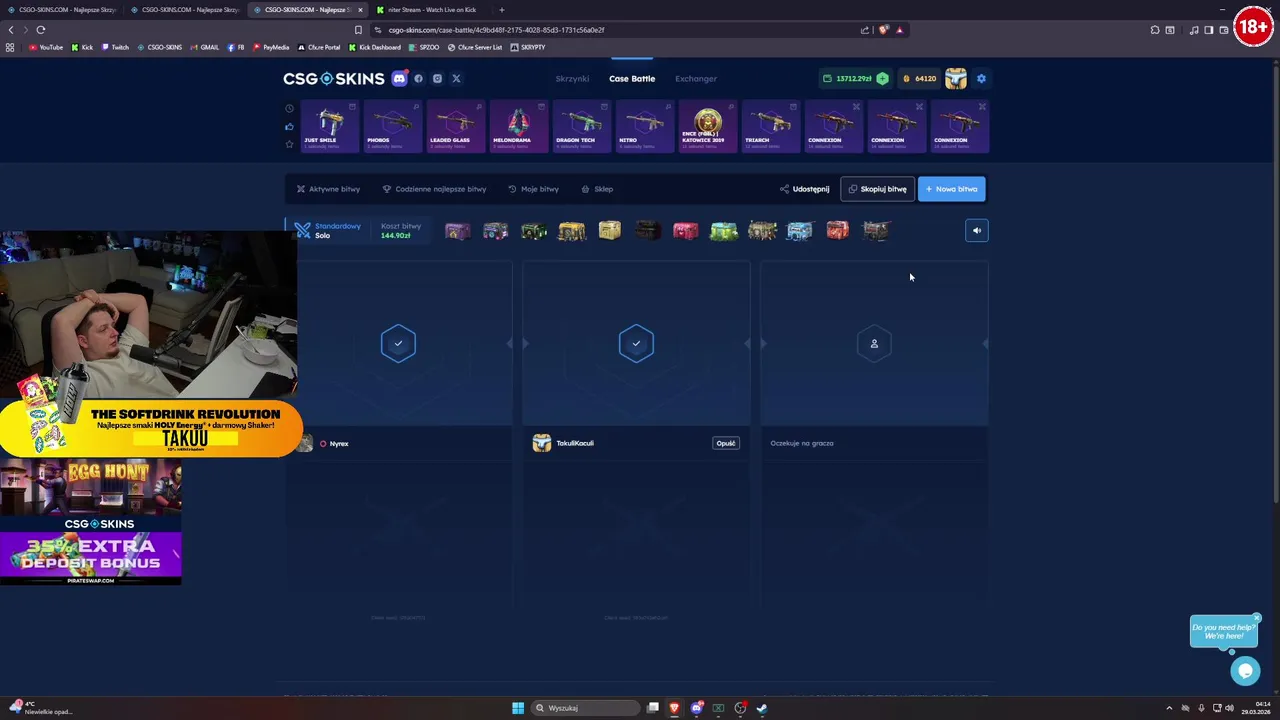Click the Wyszukaj taskbar search box
Viewport: 1280px width, 720px height.
click(x=585, y=708)
